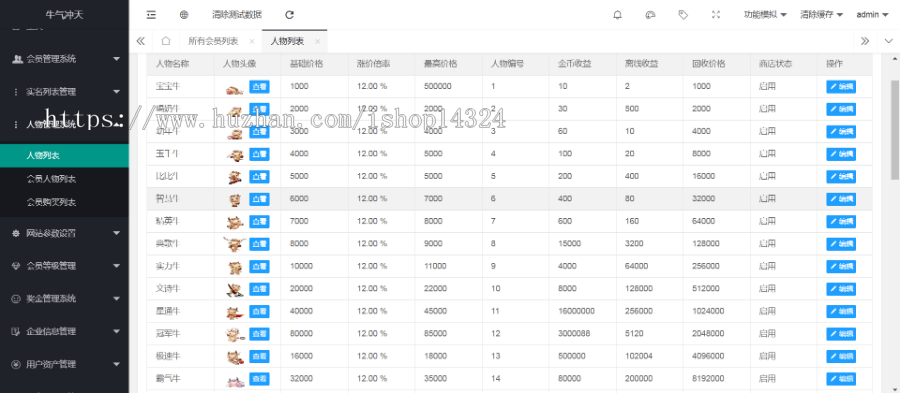Expand 奖金管理系统 in sidebar
The image size is (900, 393).
tap(64, 298)
